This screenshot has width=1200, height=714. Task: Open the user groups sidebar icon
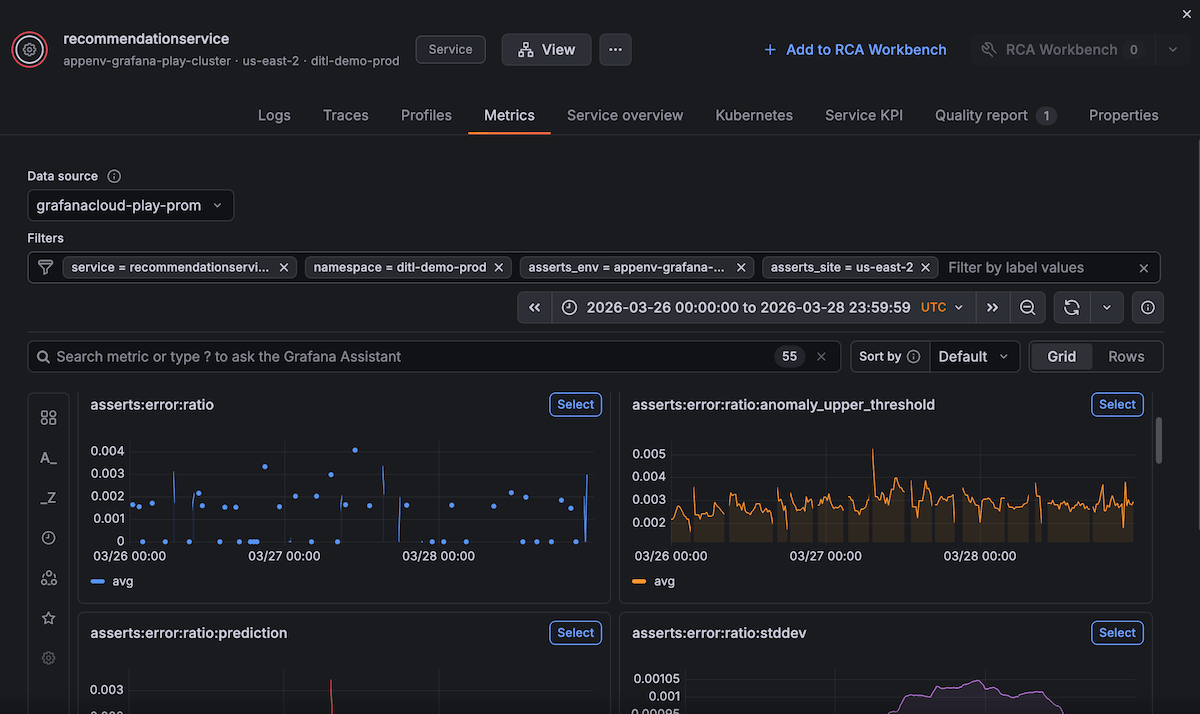coord(48,577)
